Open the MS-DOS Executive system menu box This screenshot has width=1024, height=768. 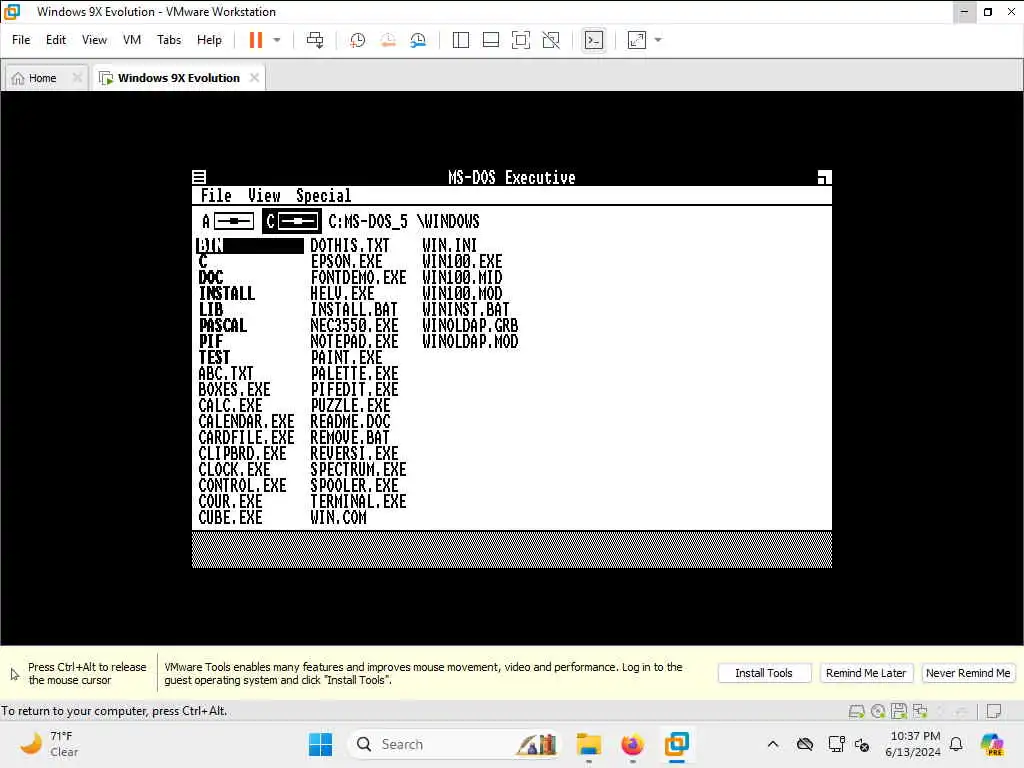tap(199, 177)
